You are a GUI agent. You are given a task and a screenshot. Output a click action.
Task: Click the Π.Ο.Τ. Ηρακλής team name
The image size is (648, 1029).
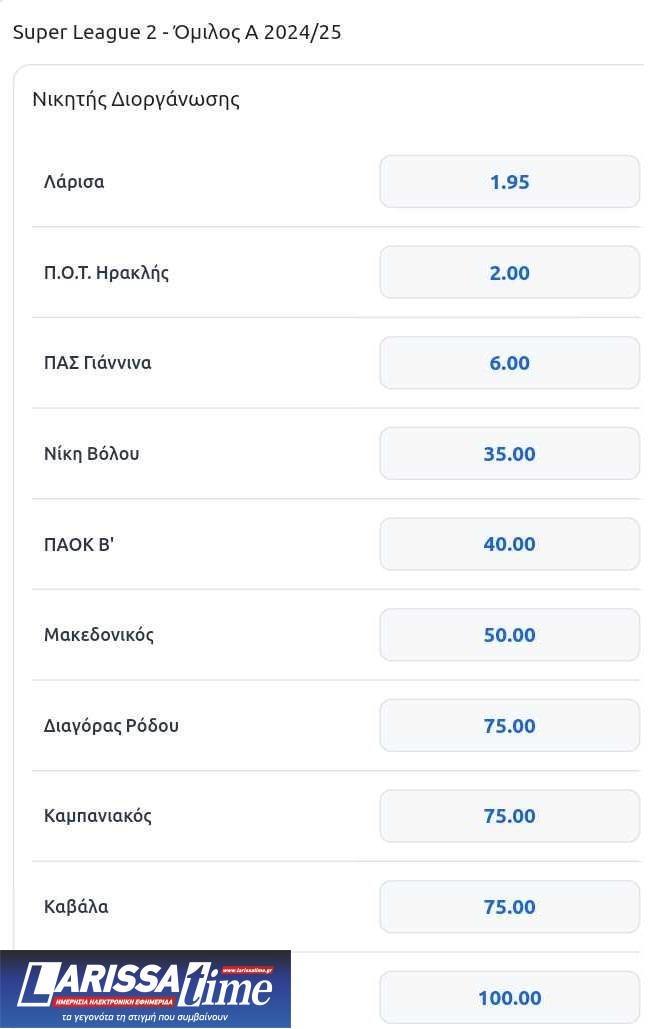(106, 273)
